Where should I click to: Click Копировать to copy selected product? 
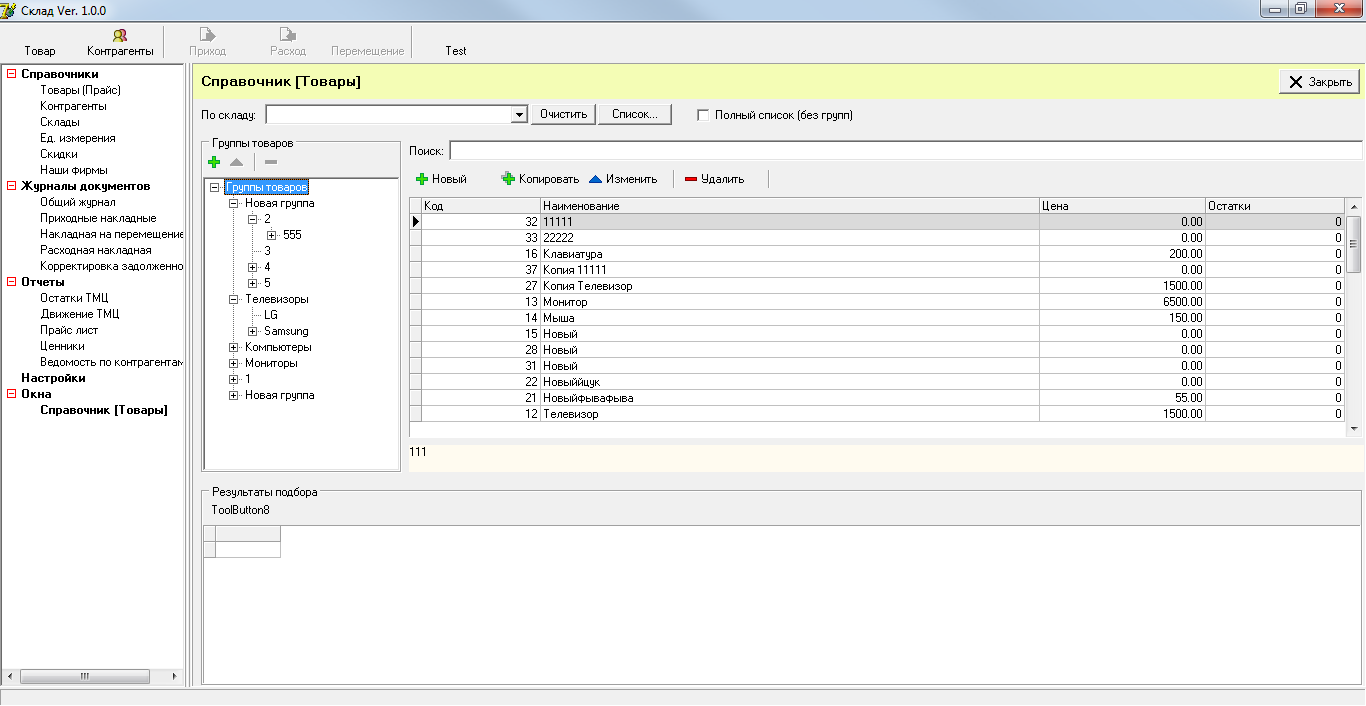coord(540,179)
